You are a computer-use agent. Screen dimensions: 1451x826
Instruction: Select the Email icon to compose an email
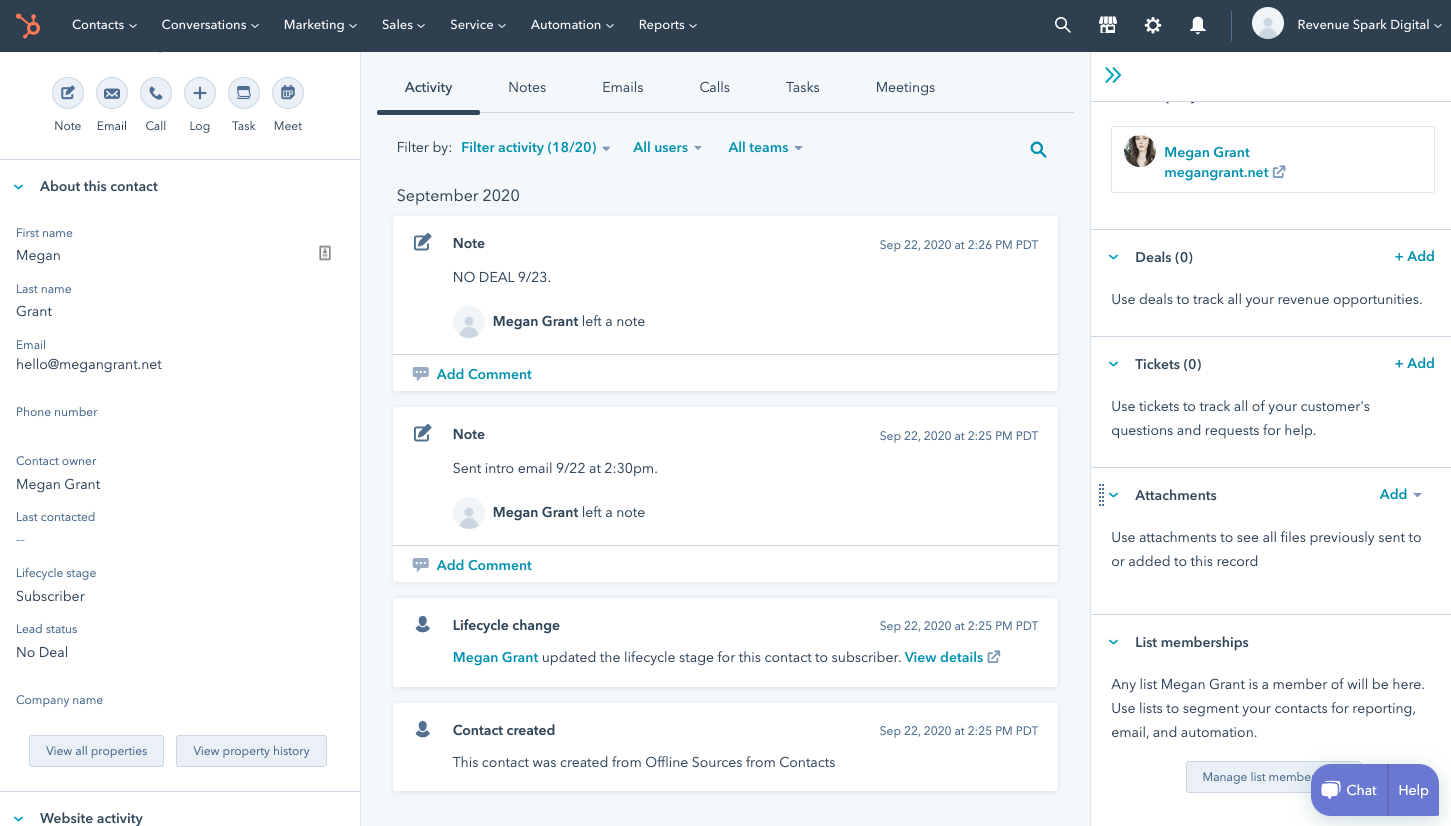point(111,93)
